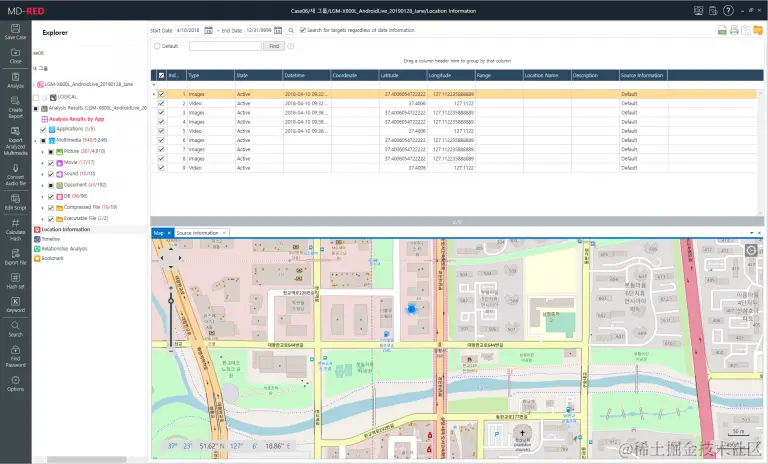The image size is (768, 464).
Task: Toggle search regardless of date information checkbox
Action: click(x=303, y=30)
